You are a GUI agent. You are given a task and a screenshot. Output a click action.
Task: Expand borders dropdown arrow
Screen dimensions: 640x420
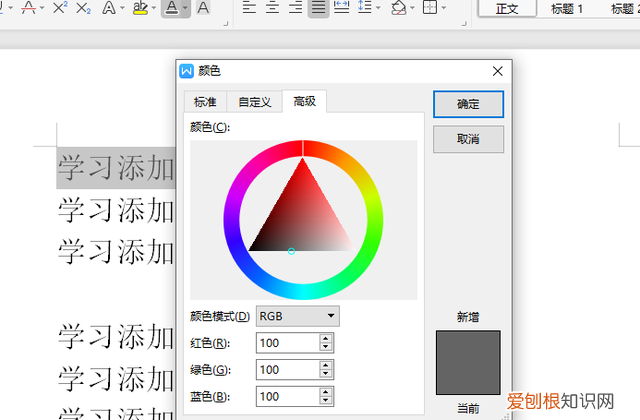point(444,8)
